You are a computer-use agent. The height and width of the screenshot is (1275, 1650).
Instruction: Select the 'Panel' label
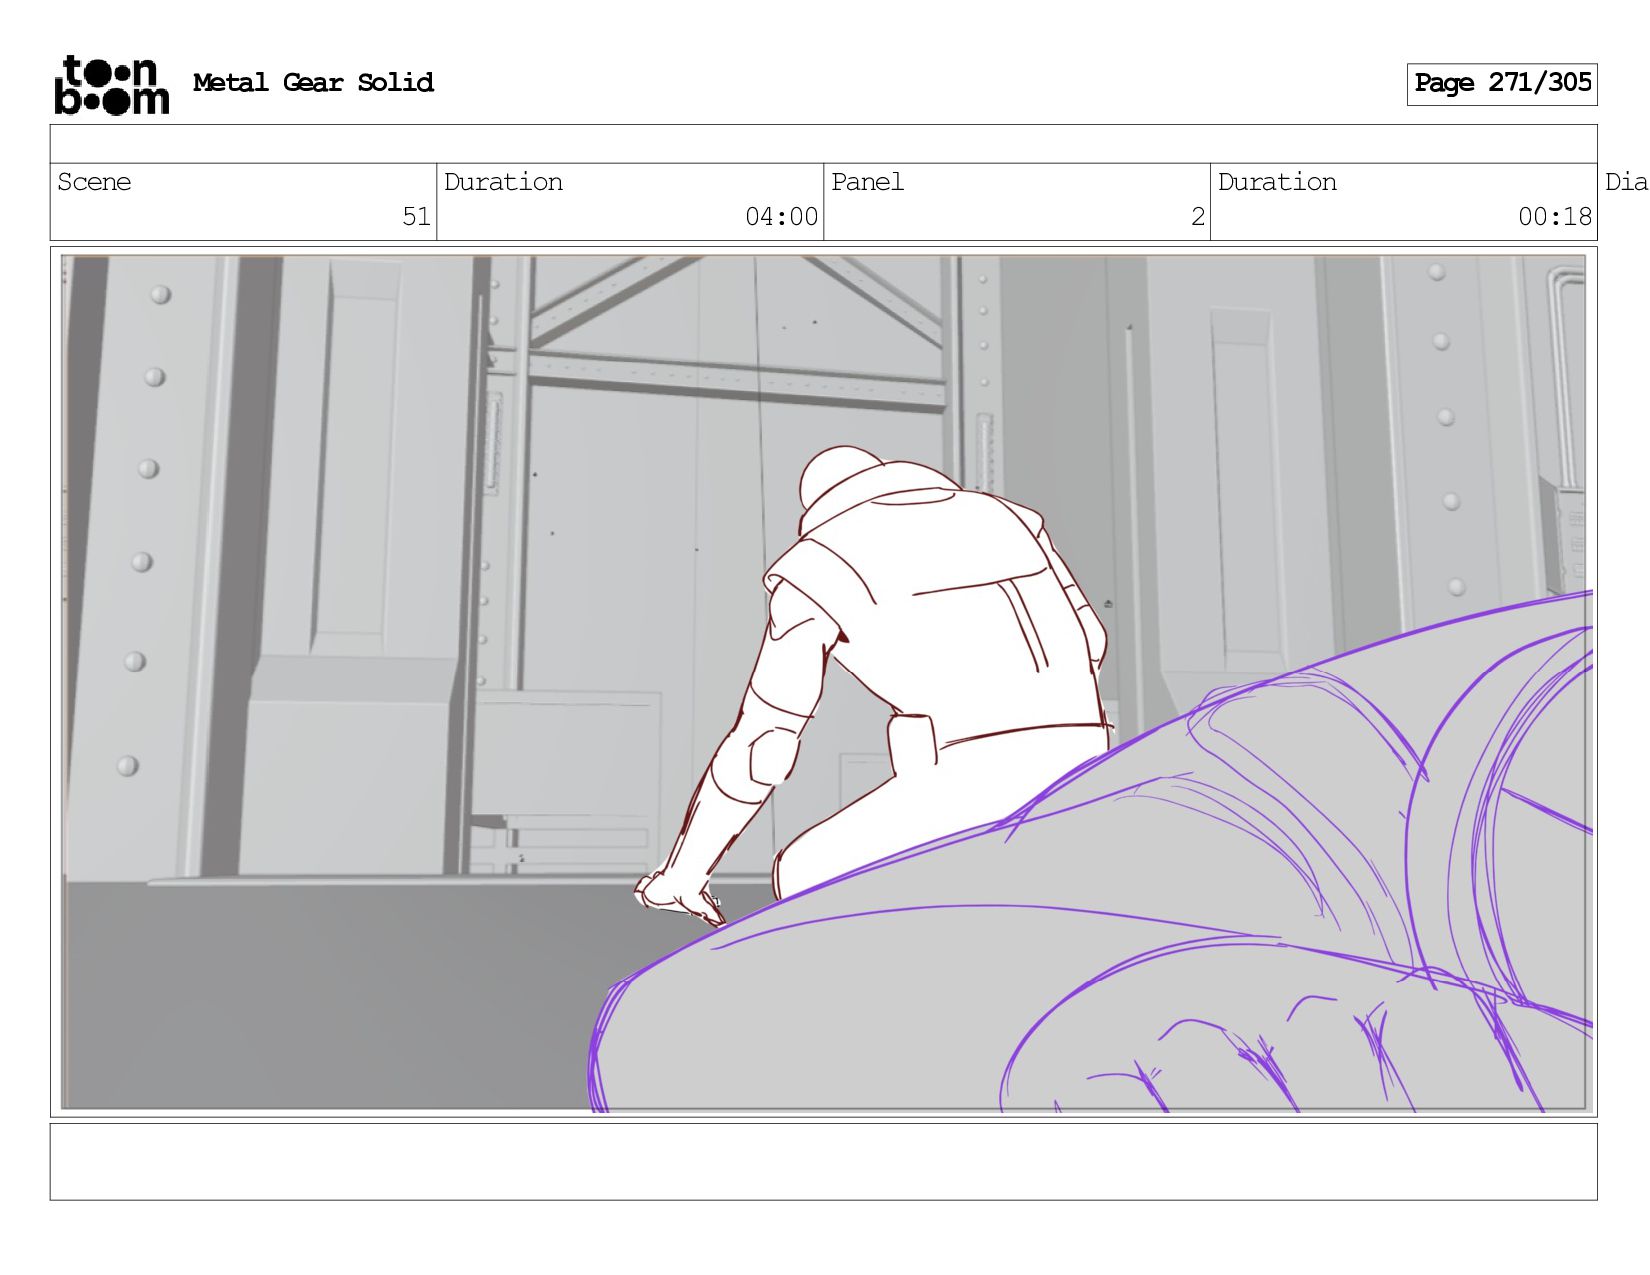click(x=867, y=182)
